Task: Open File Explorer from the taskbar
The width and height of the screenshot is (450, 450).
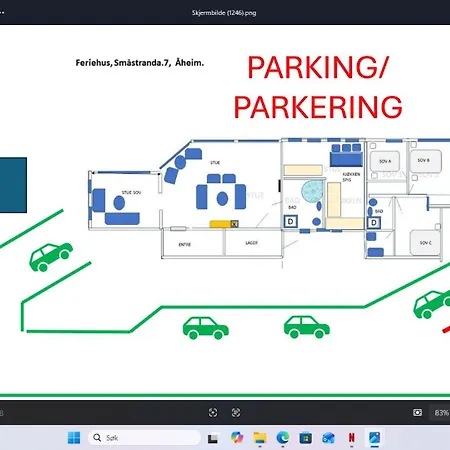Action: pos(260,438)
